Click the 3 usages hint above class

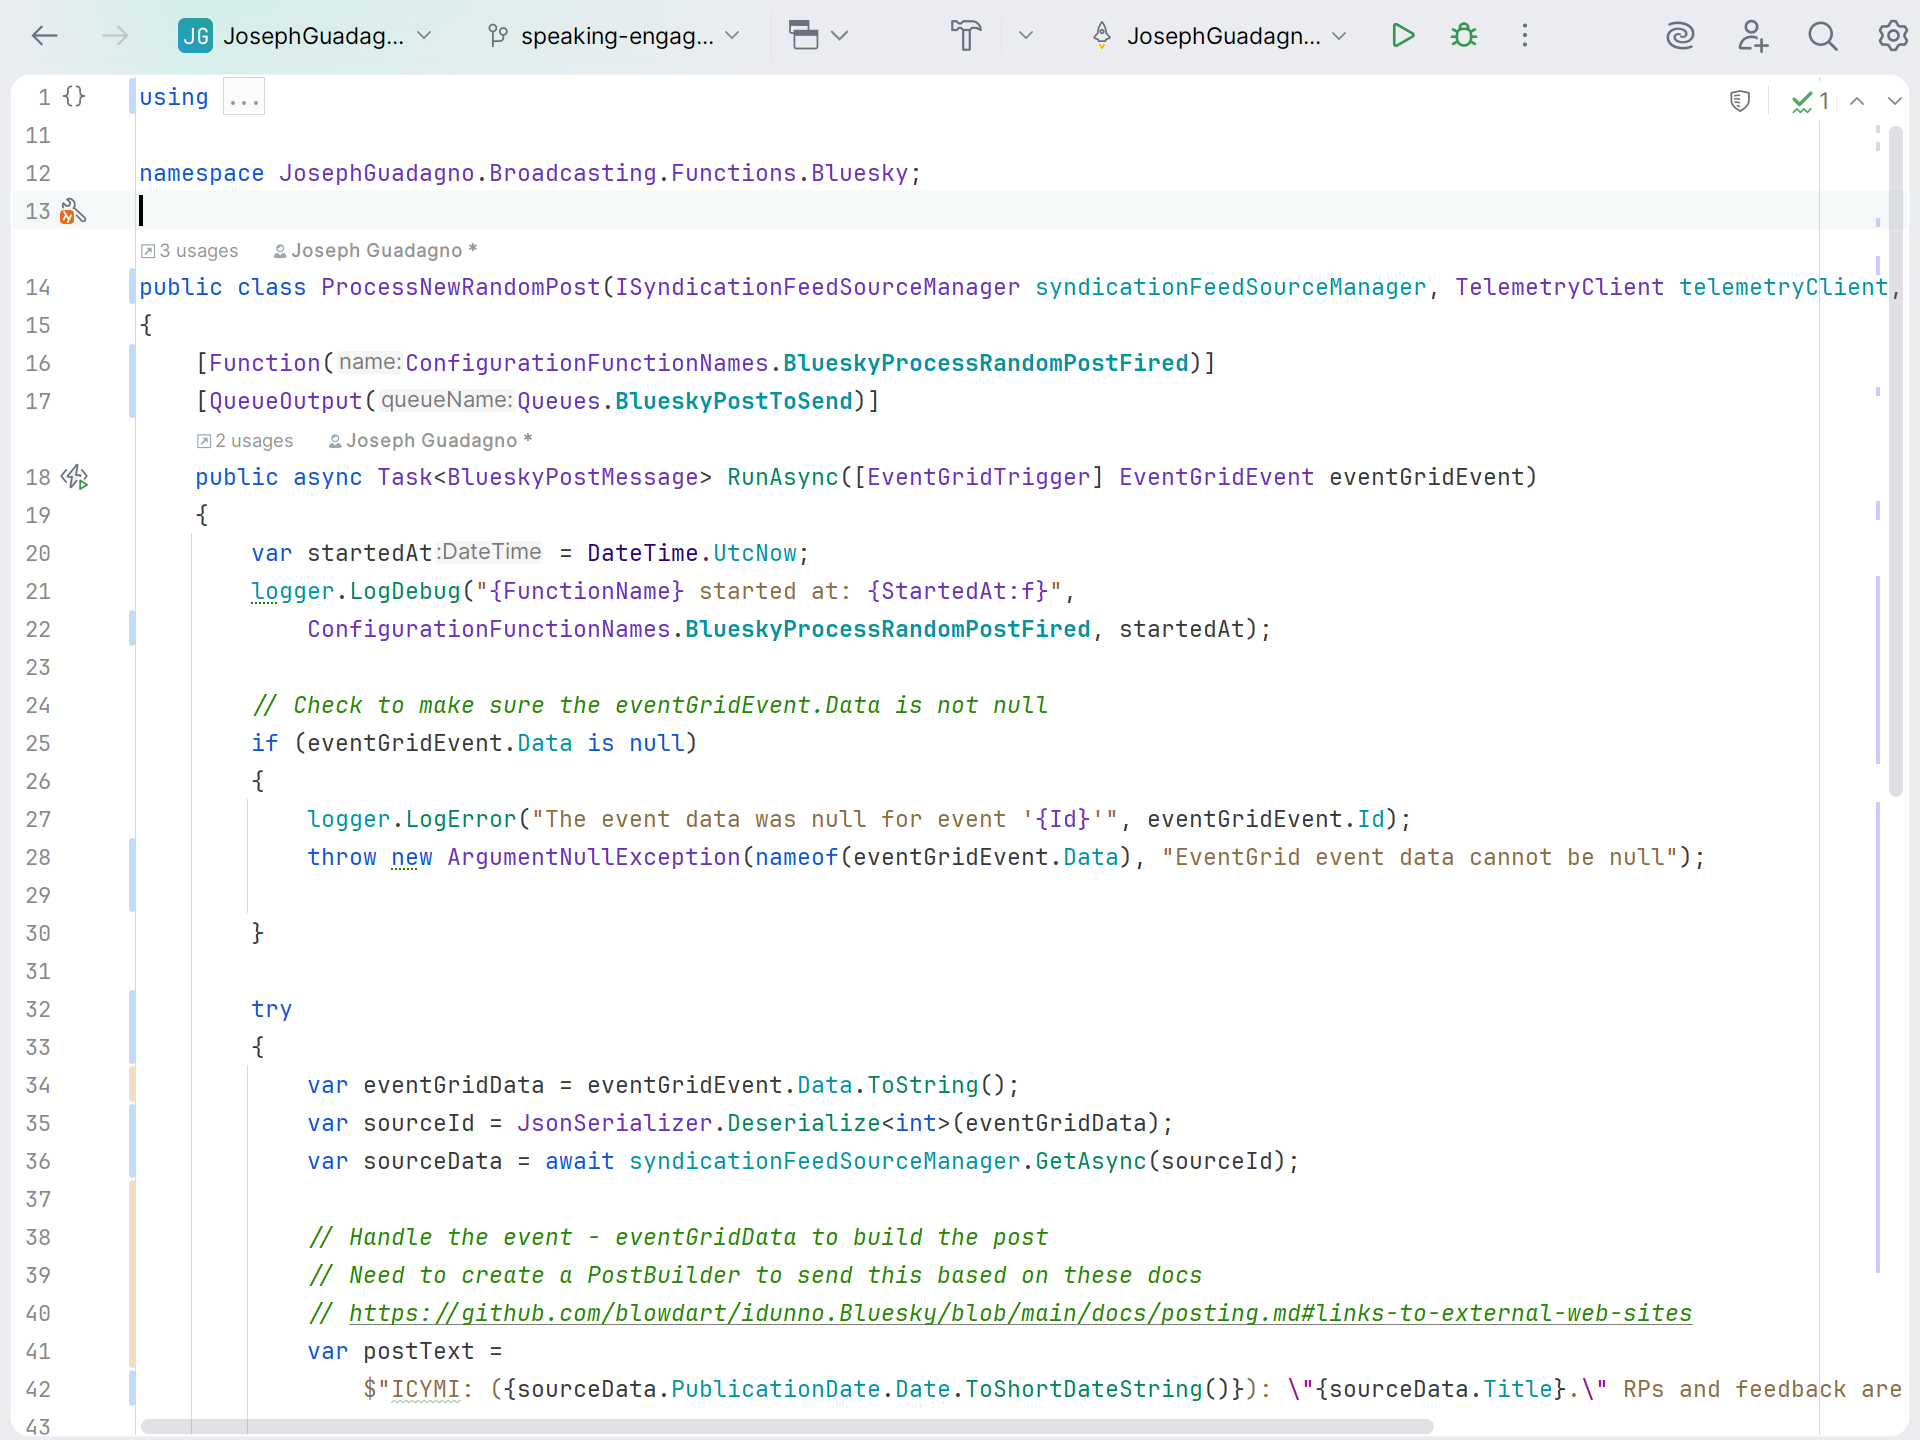(x=198, y=251)
